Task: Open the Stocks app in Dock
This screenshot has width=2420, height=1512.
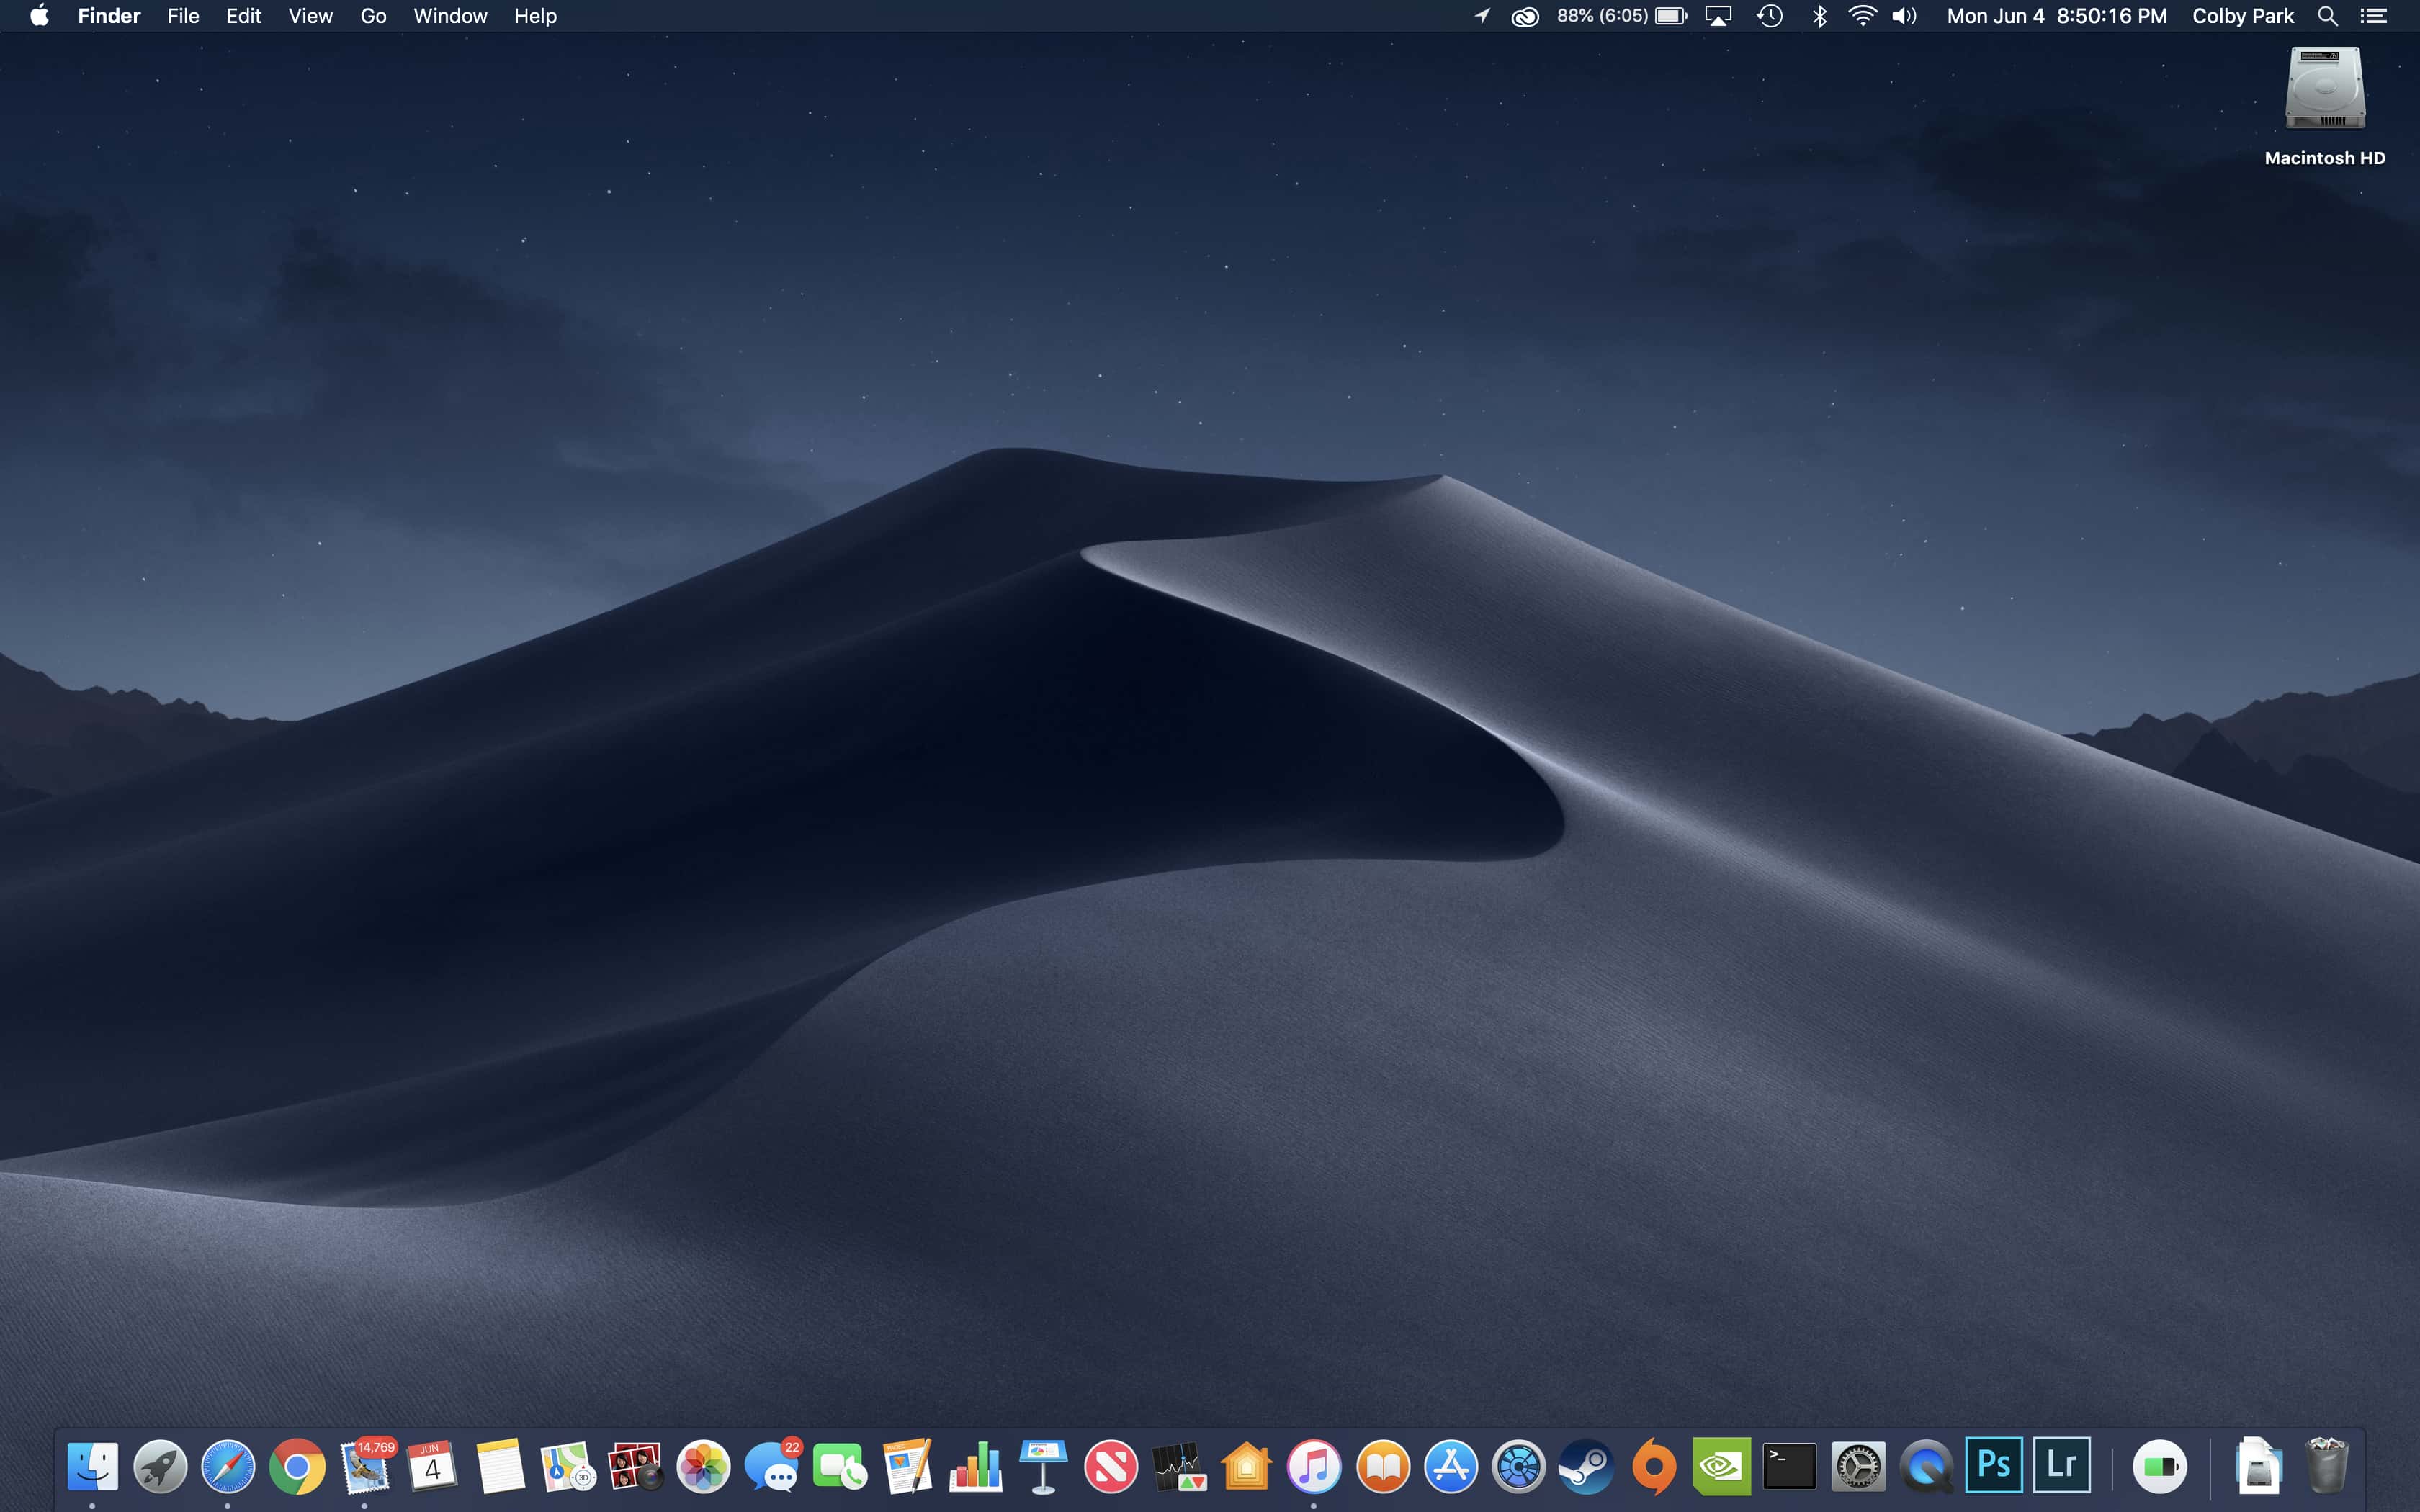Action: (x=1179, y=1467)
